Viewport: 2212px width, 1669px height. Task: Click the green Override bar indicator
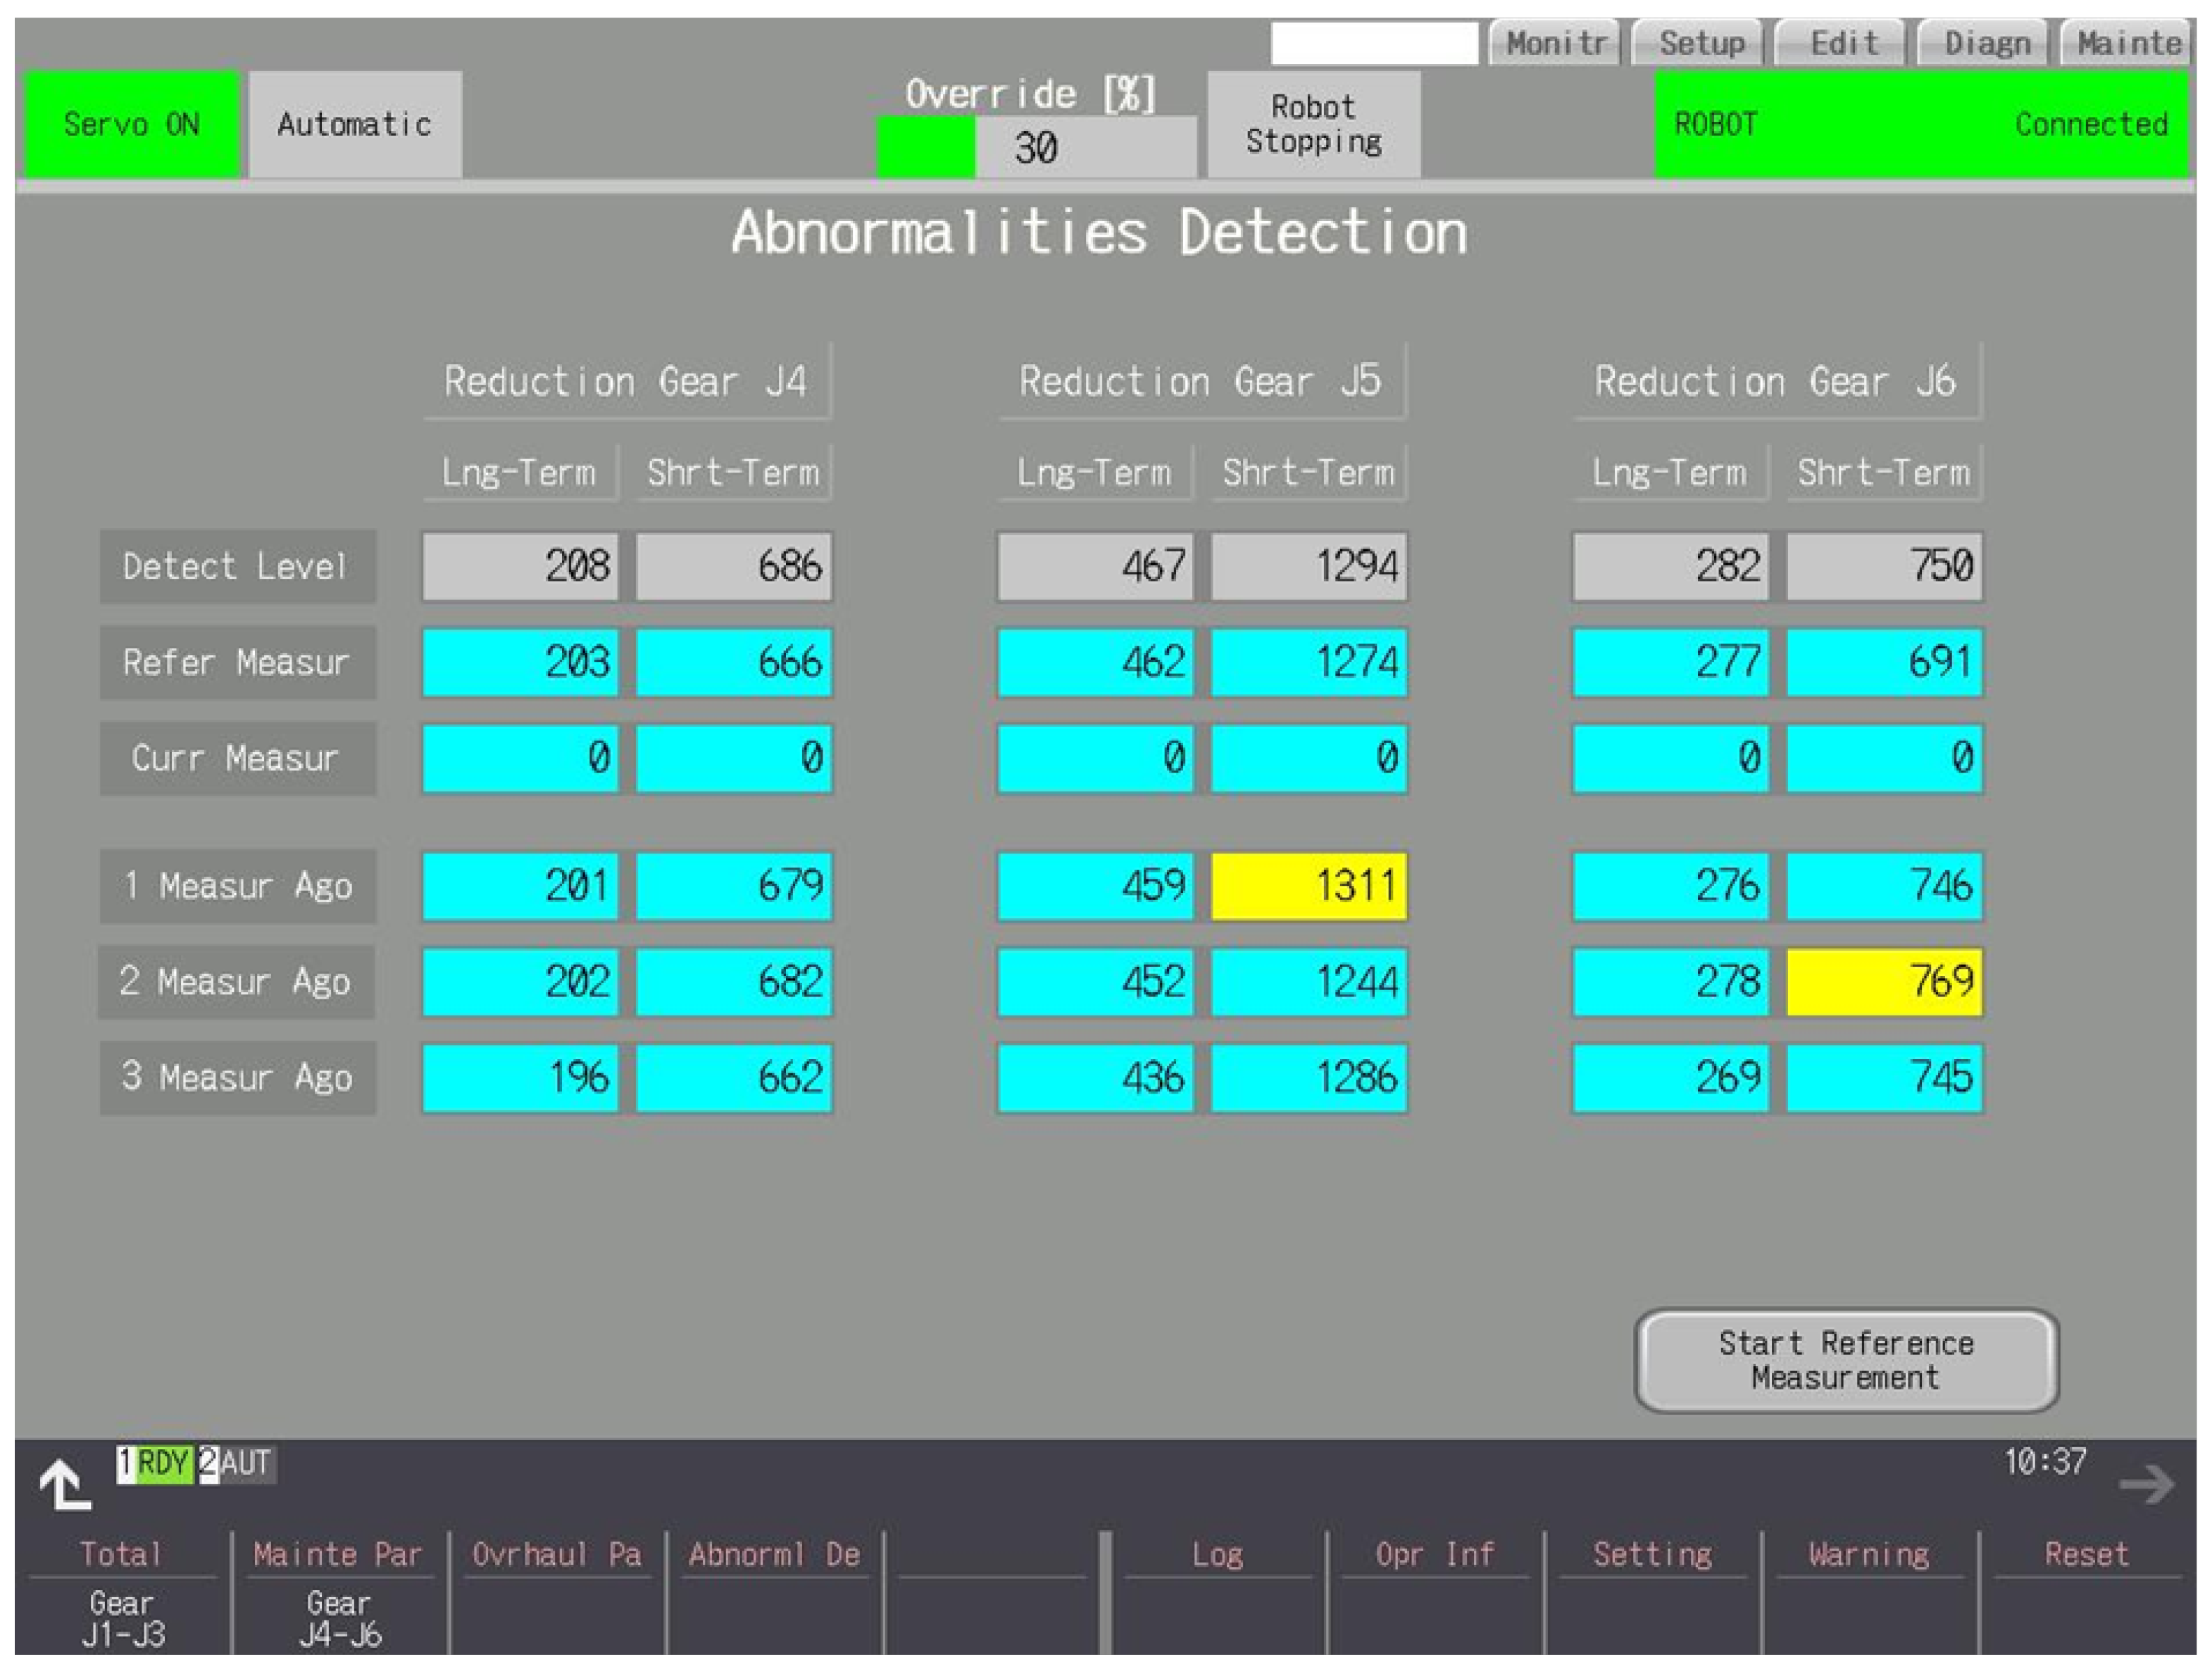926,148
